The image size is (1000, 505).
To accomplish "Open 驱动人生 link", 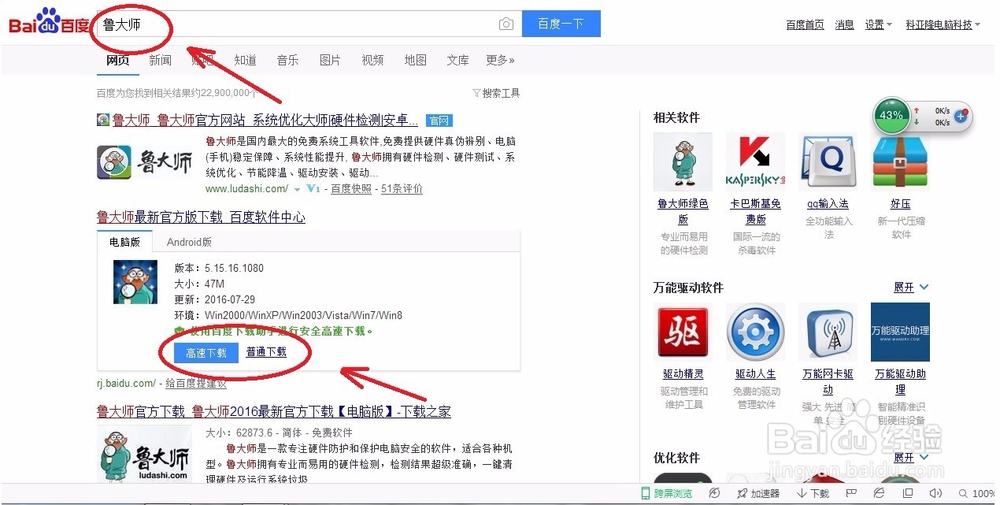I will point(755,374).
